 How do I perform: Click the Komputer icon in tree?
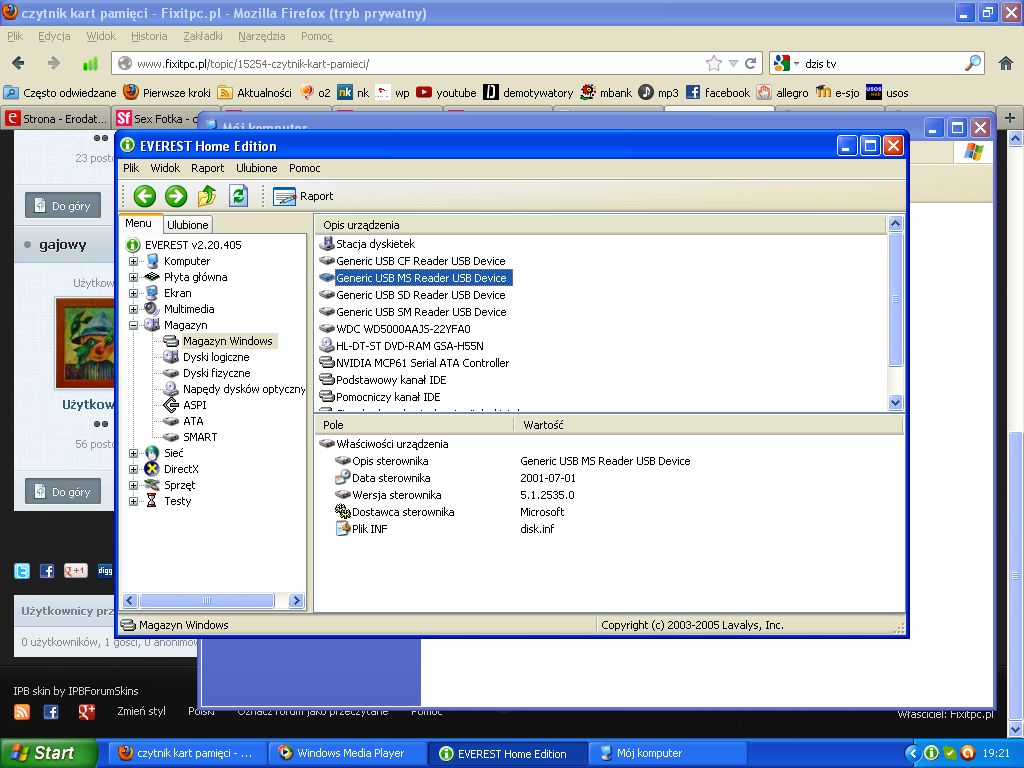152,261
